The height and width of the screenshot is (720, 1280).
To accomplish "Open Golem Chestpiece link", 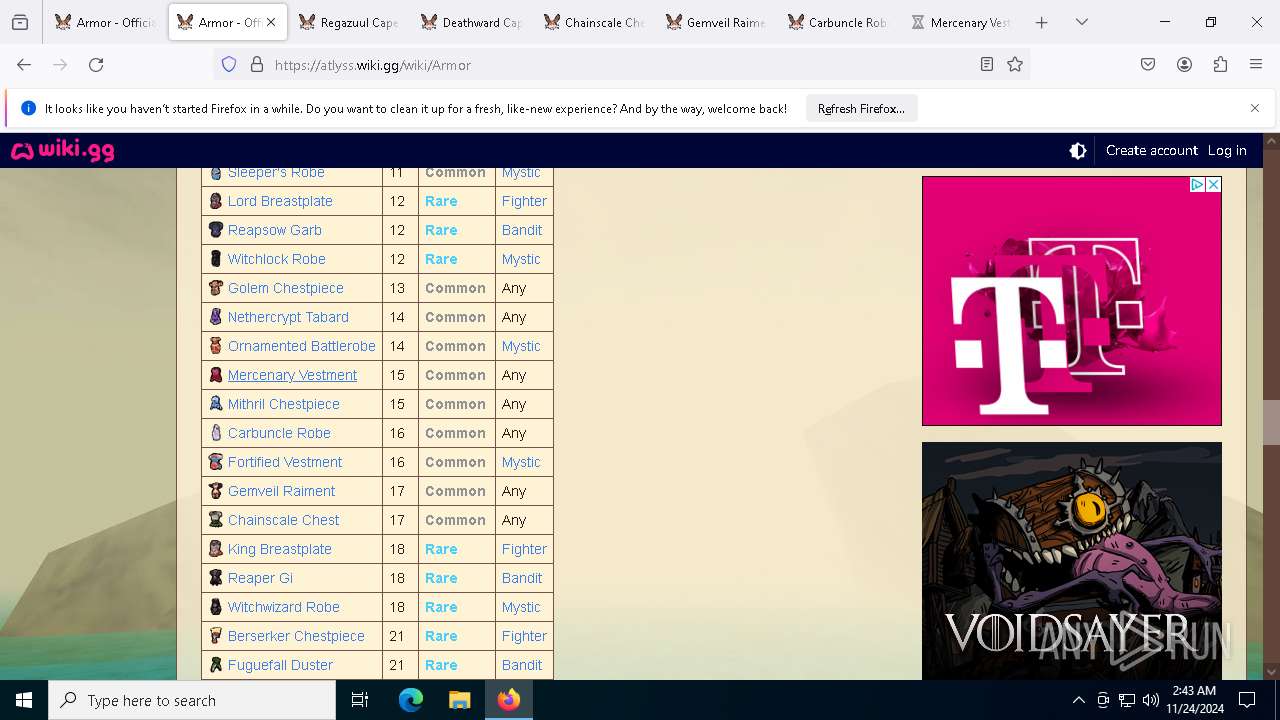I will point(286,288).
